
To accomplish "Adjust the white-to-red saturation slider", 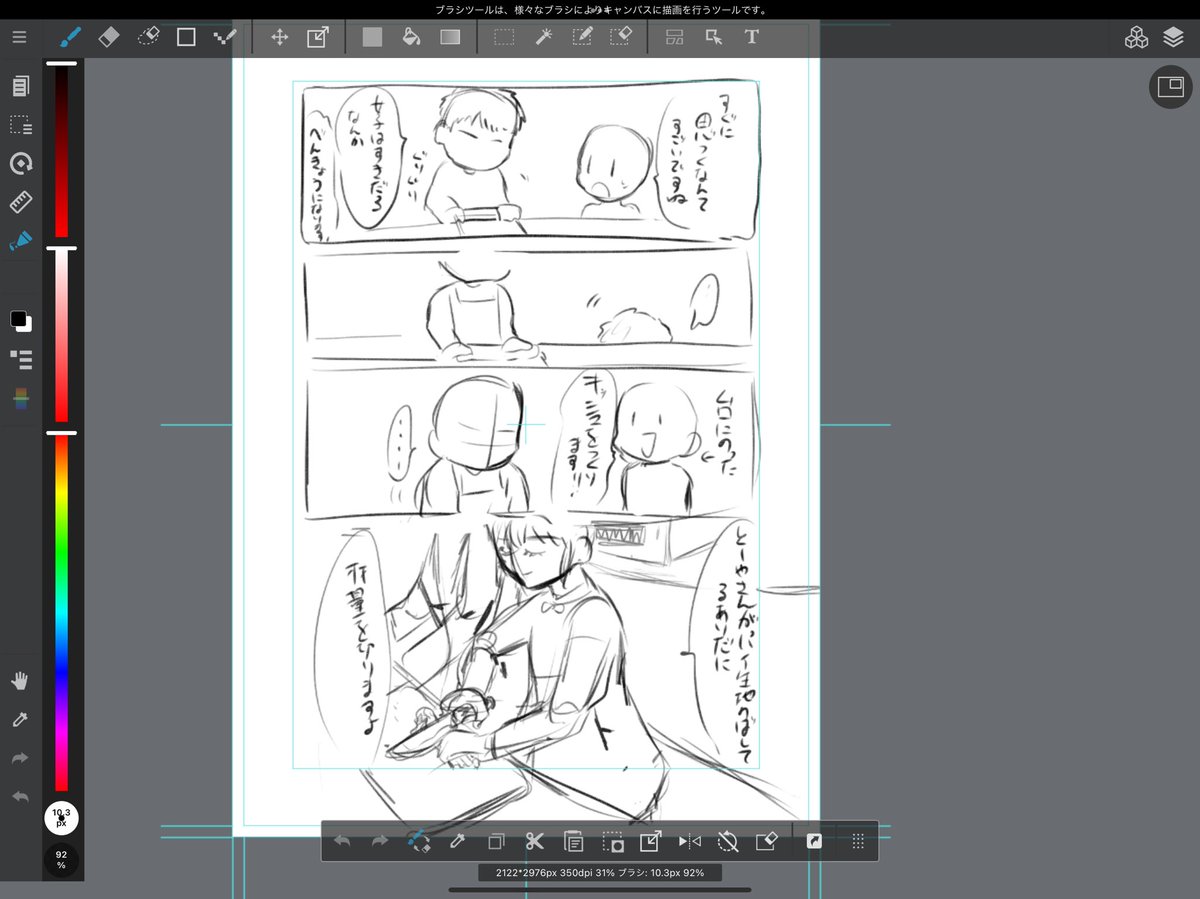I will tap(61, 335).
